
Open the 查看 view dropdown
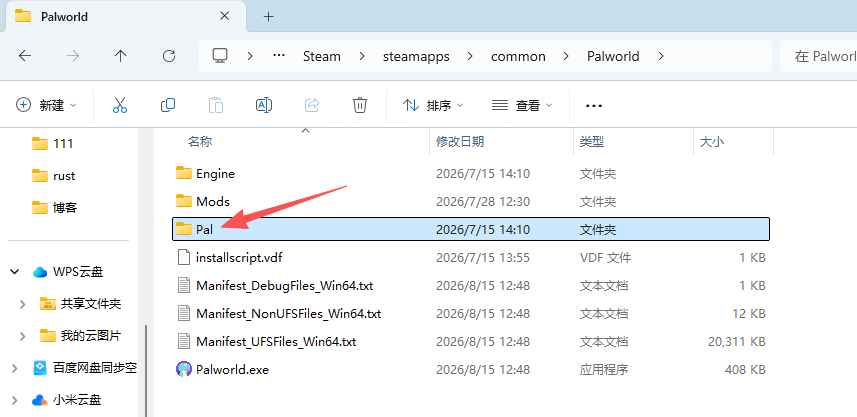(522, 105)
